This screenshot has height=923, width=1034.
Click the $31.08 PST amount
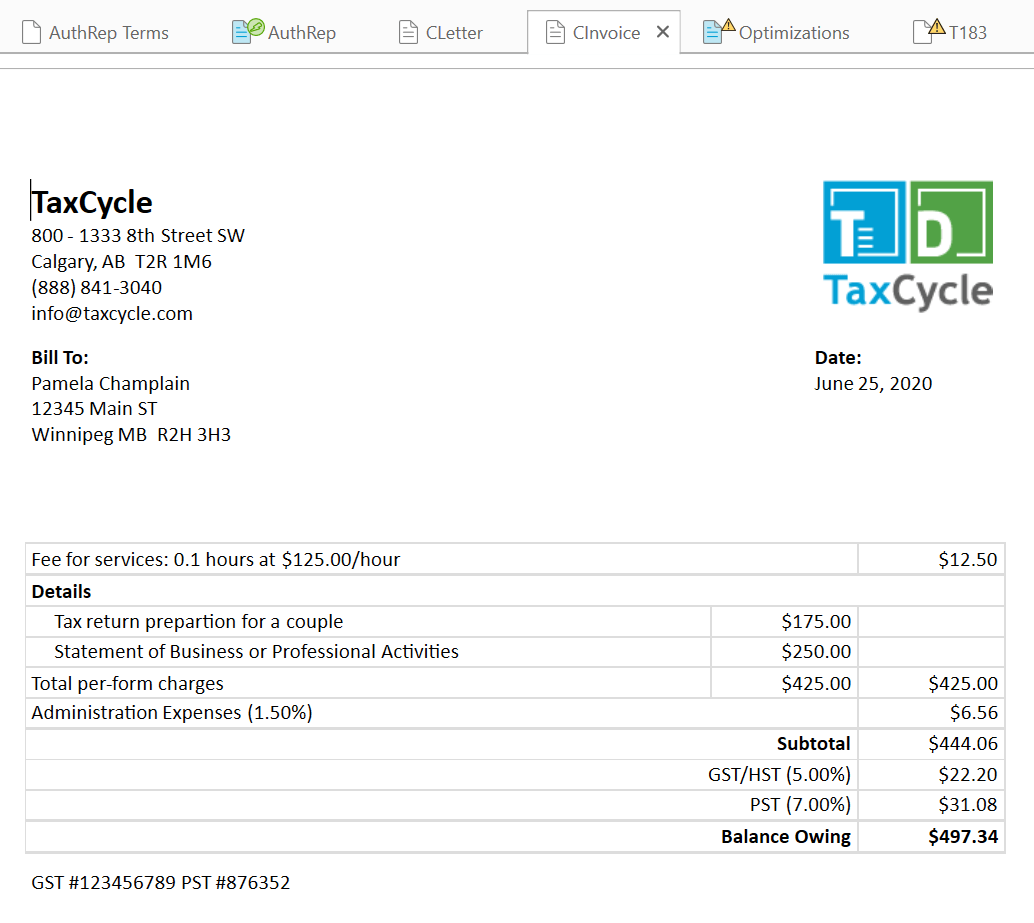[967, 804]
